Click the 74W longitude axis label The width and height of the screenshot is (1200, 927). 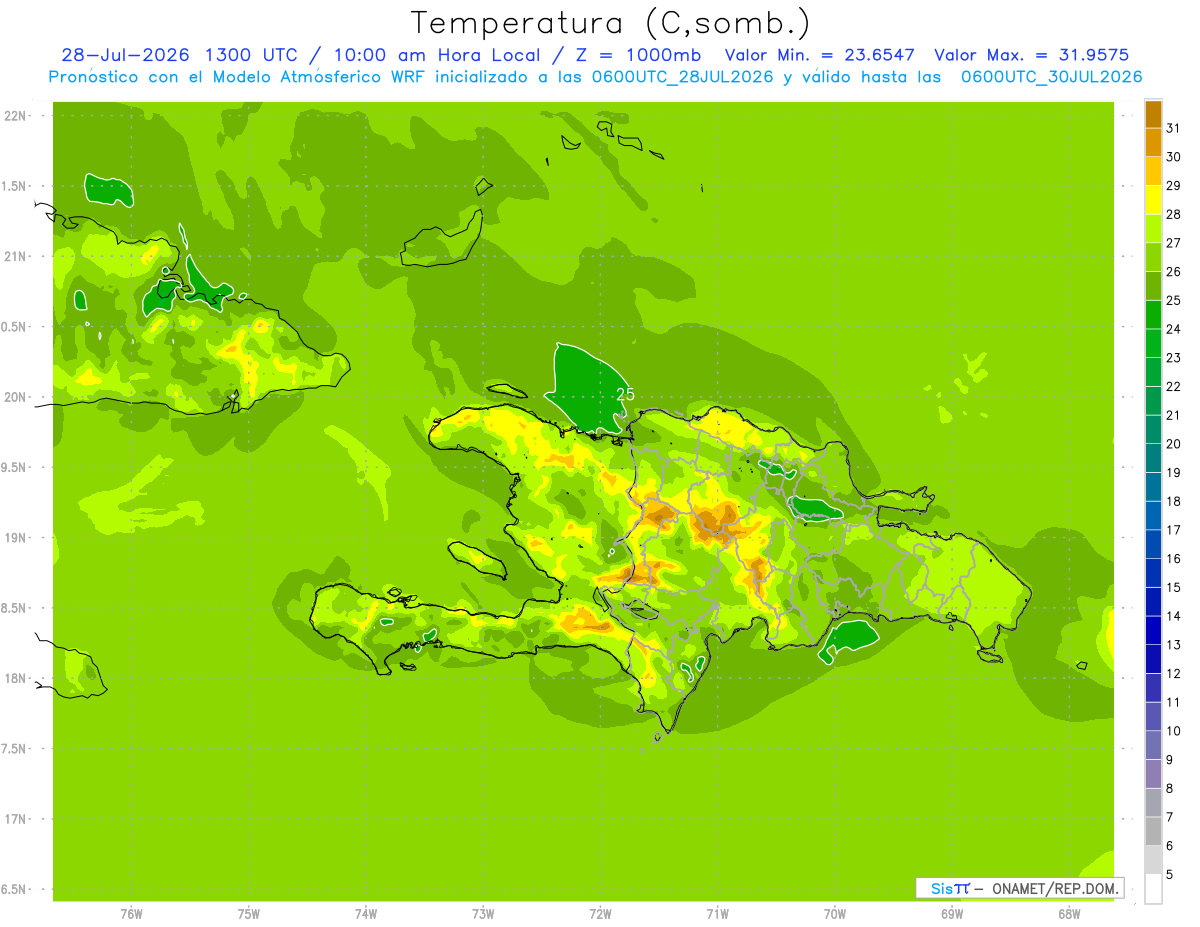point(366,914)
